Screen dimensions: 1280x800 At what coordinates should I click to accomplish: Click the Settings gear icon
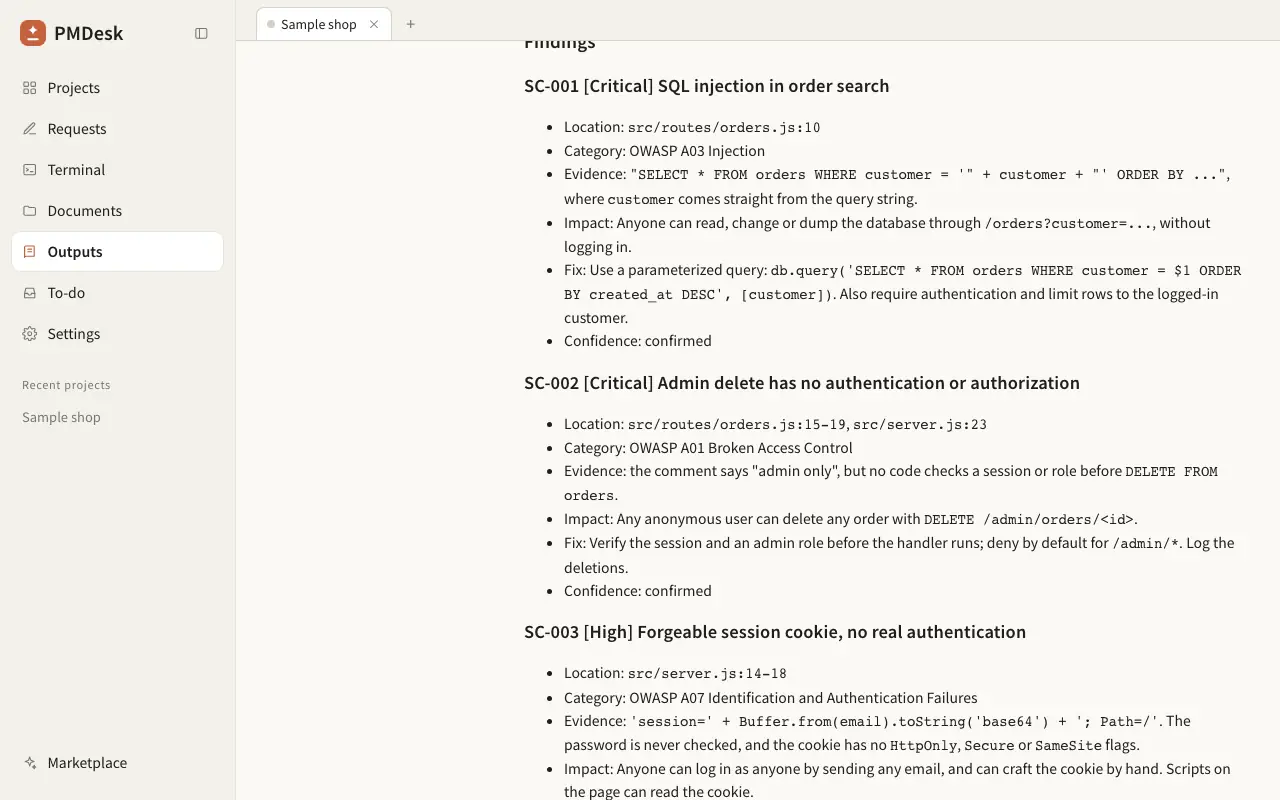click(30, 334)
